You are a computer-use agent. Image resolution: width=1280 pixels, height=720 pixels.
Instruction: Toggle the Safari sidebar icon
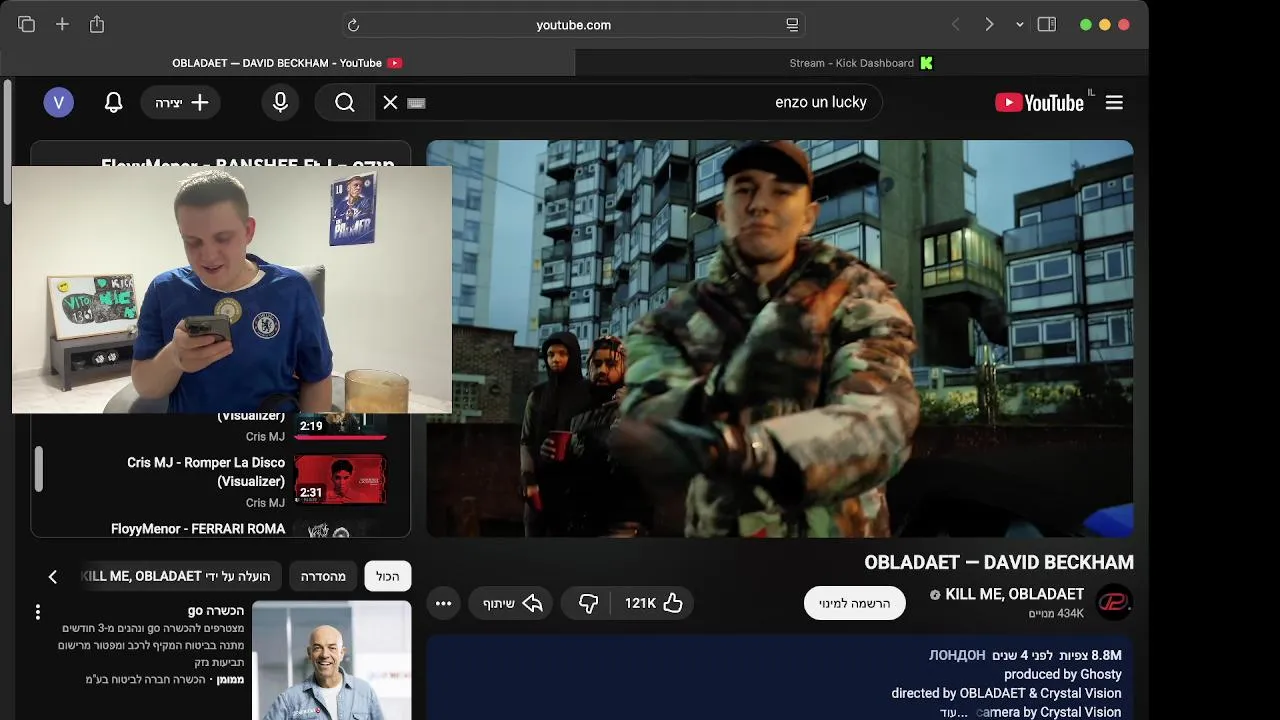pyautogui.click(x=1047, y=24)
